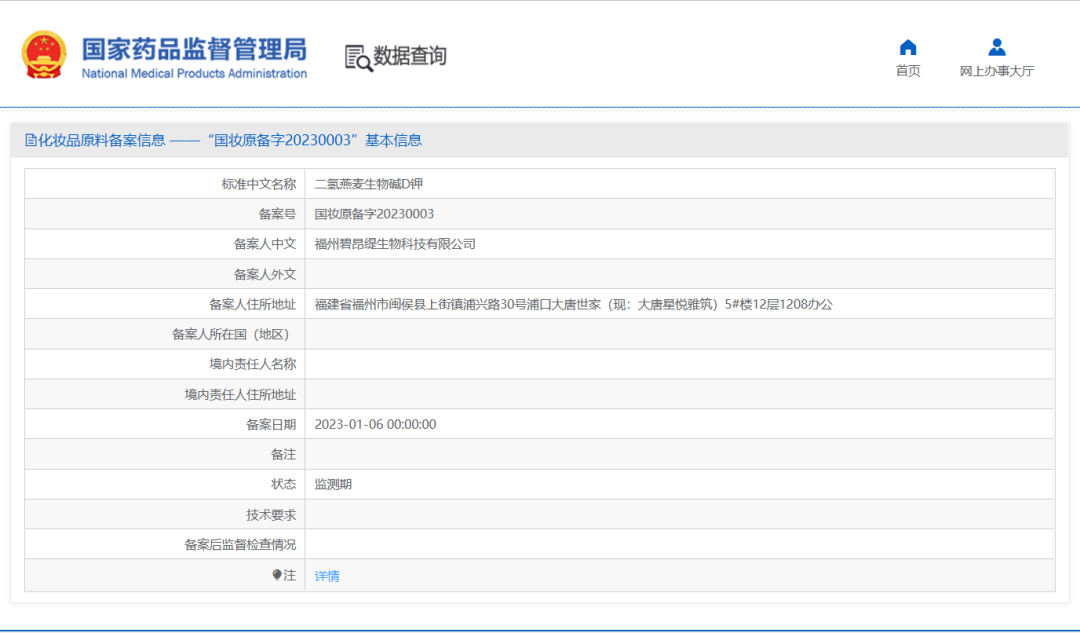Open the 首页 home icon
Image resolution: width=1080 pixels, height=633 pixels.
click(908, 47)
